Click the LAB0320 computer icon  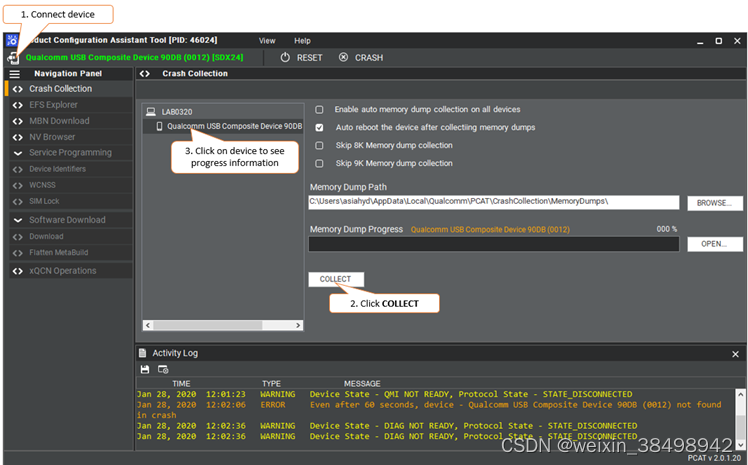pos(151,112)
